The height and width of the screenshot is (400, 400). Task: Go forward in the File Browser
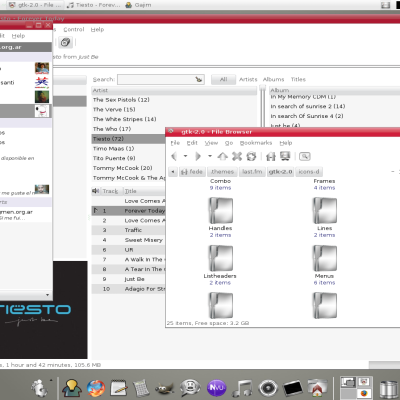tap(198, 156)
